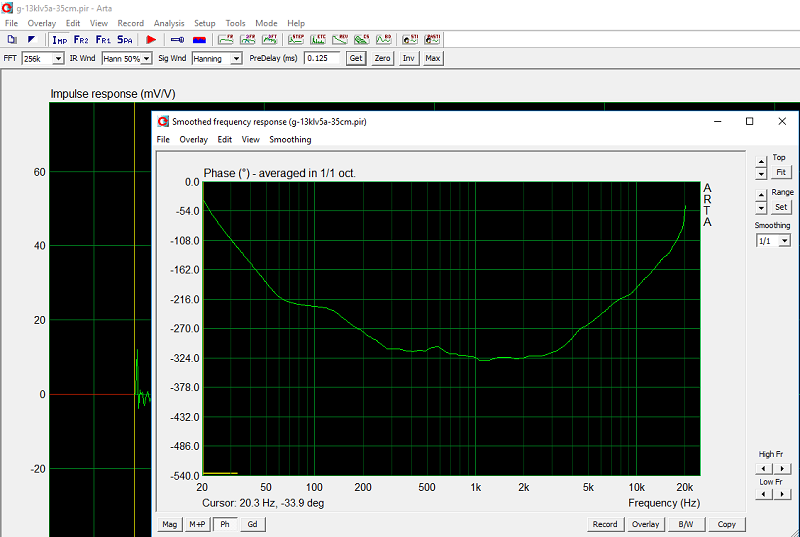This screenshot has height=537, width=800.
Task: Switch graph to Mag view
Action: coord(170,524)
